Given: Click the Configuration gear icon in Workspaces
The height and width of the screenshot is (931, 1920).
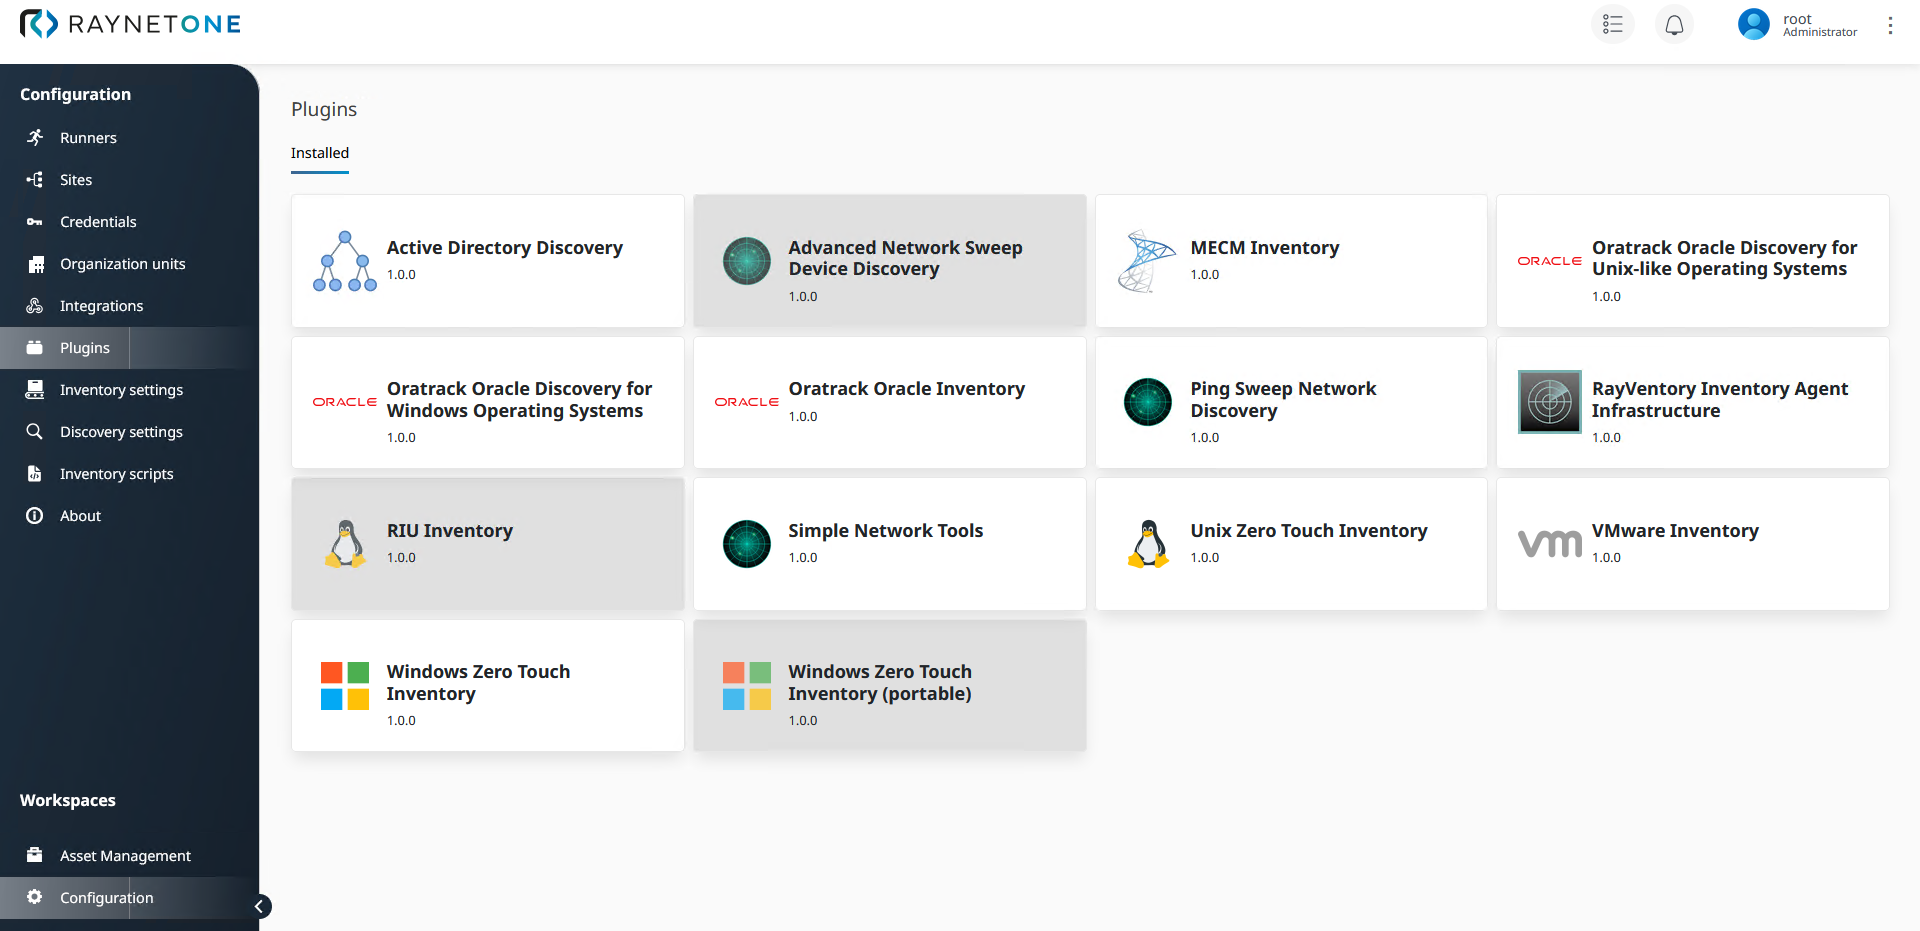Looking at the screenshot, I should [35, 897].
